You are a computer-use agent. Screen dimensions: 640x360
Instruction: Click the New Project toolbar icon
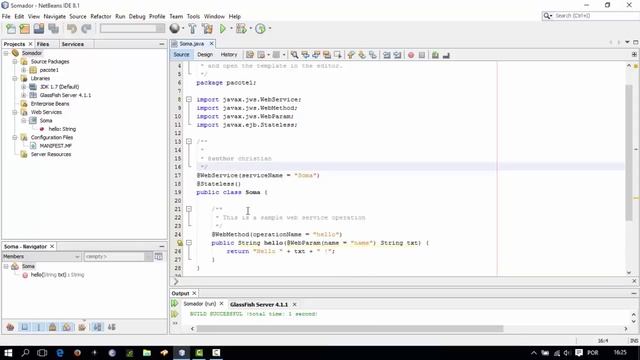[24, 29]
